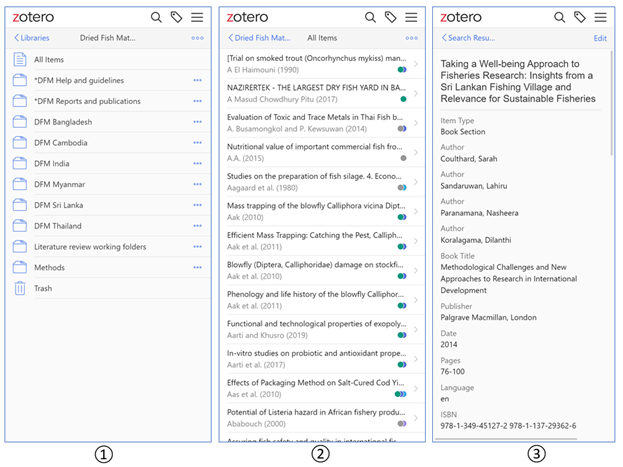Open In-vitro studies on probiotic and antioxidant item
The width and height of the screenshot is (623, 467).
(322, 359)
